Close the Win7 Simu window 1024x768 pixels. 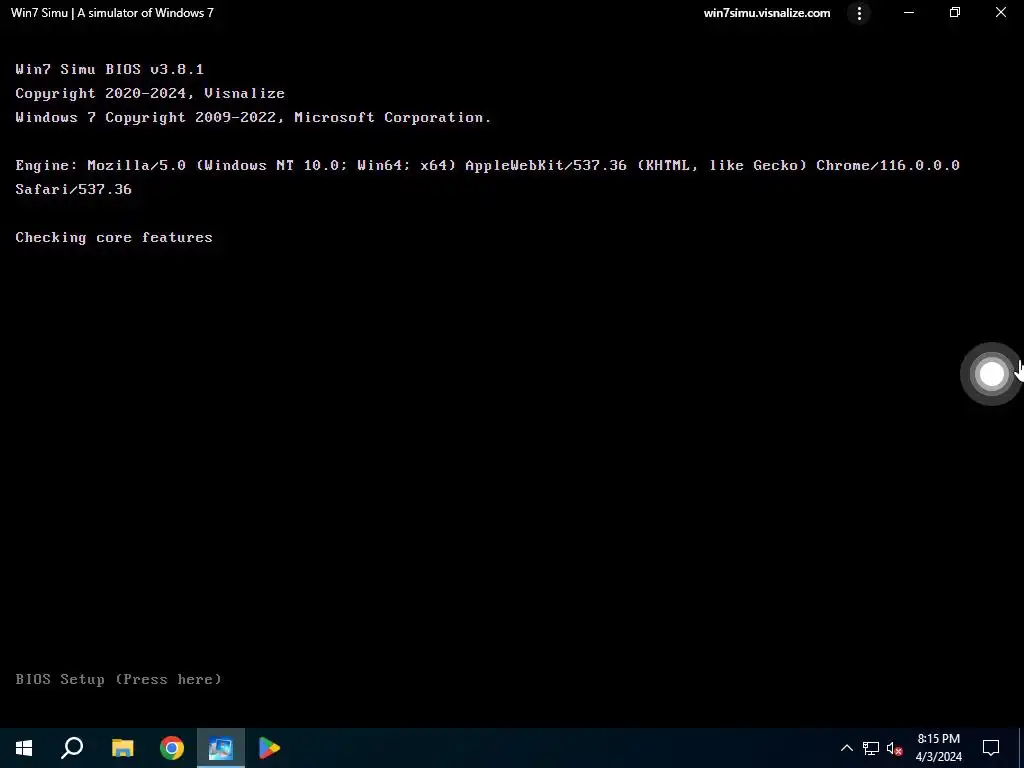coord(1000,13)
